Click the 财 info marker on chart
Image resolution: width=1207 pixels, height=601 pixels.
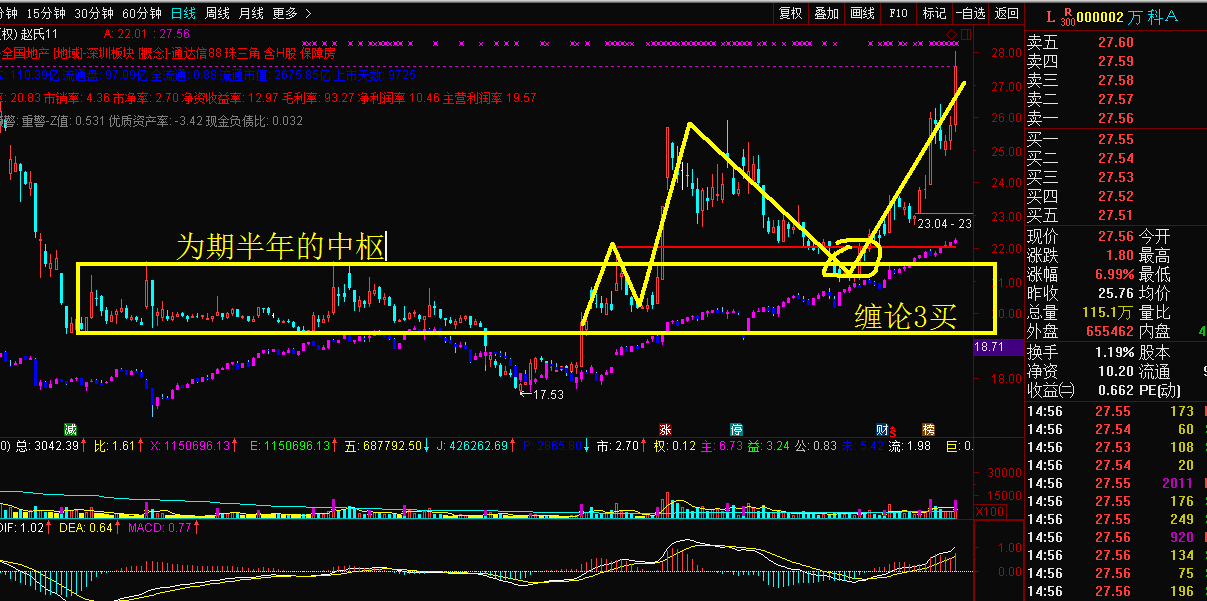coord(882,429)
